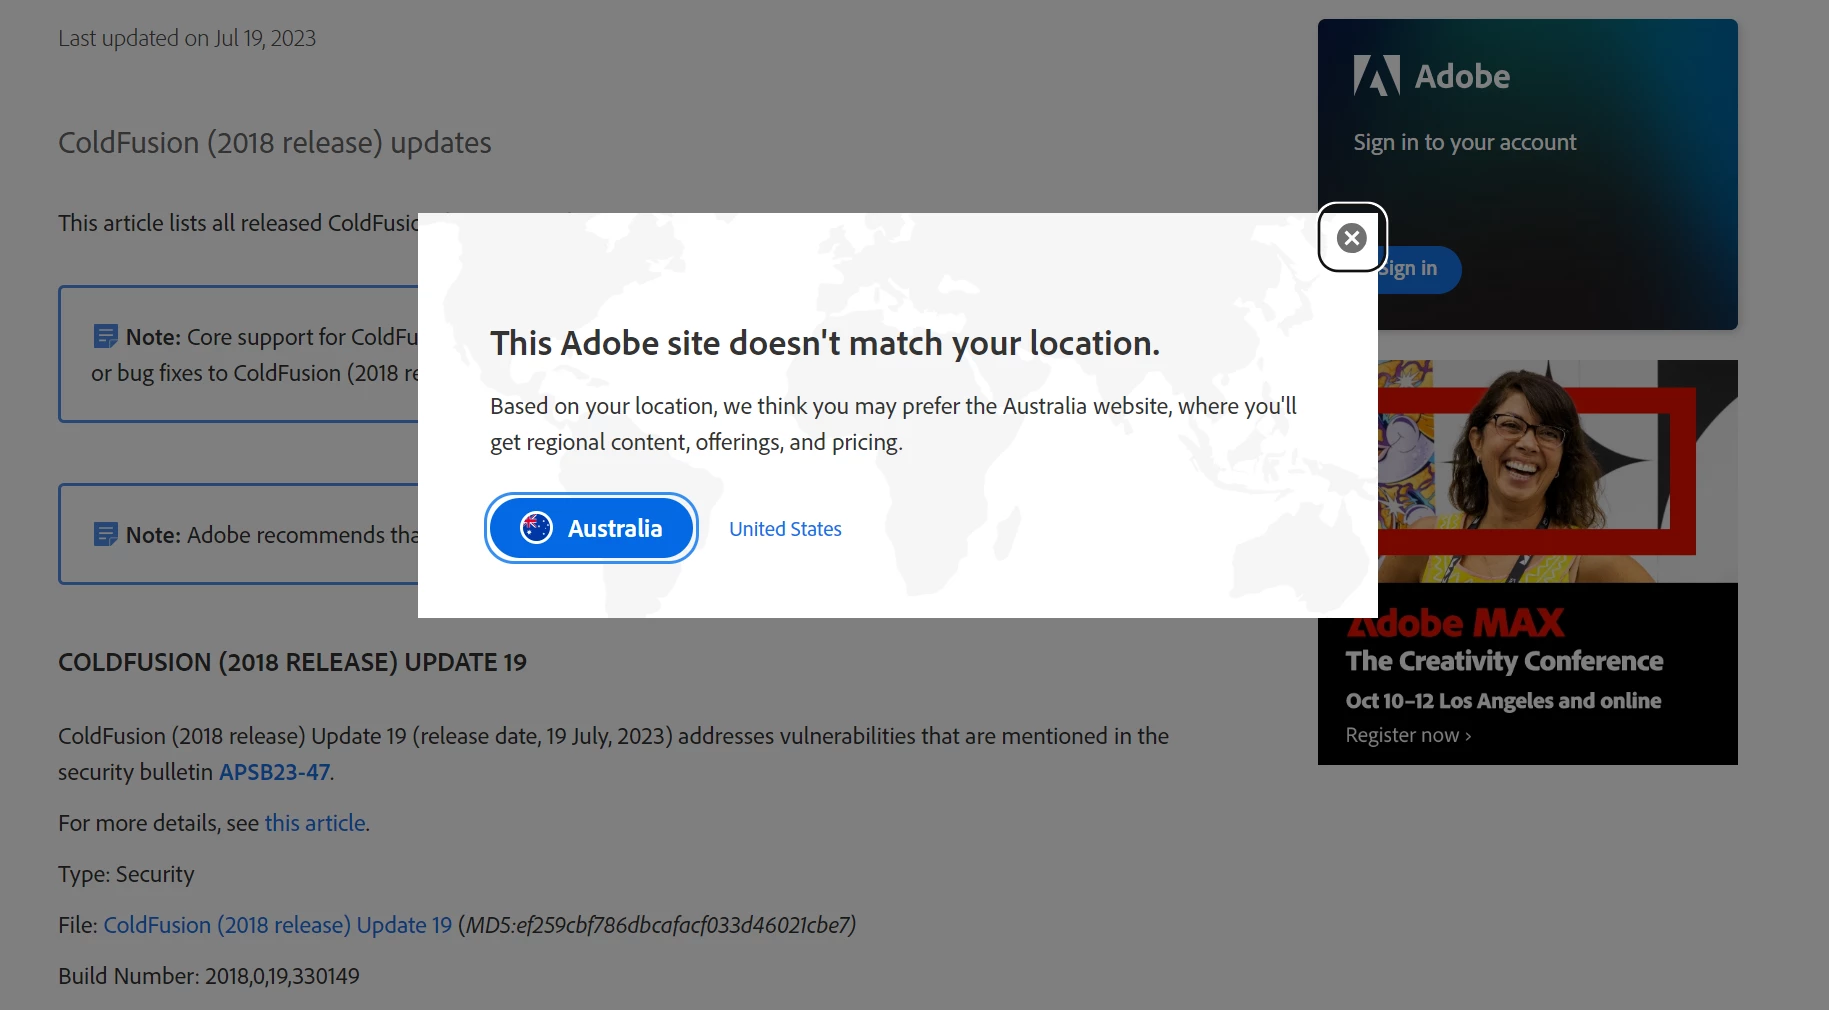The width and height of the screenshot is (1829, 1010).
Task: Click the 'Type: Security' line
Action: 126,874
